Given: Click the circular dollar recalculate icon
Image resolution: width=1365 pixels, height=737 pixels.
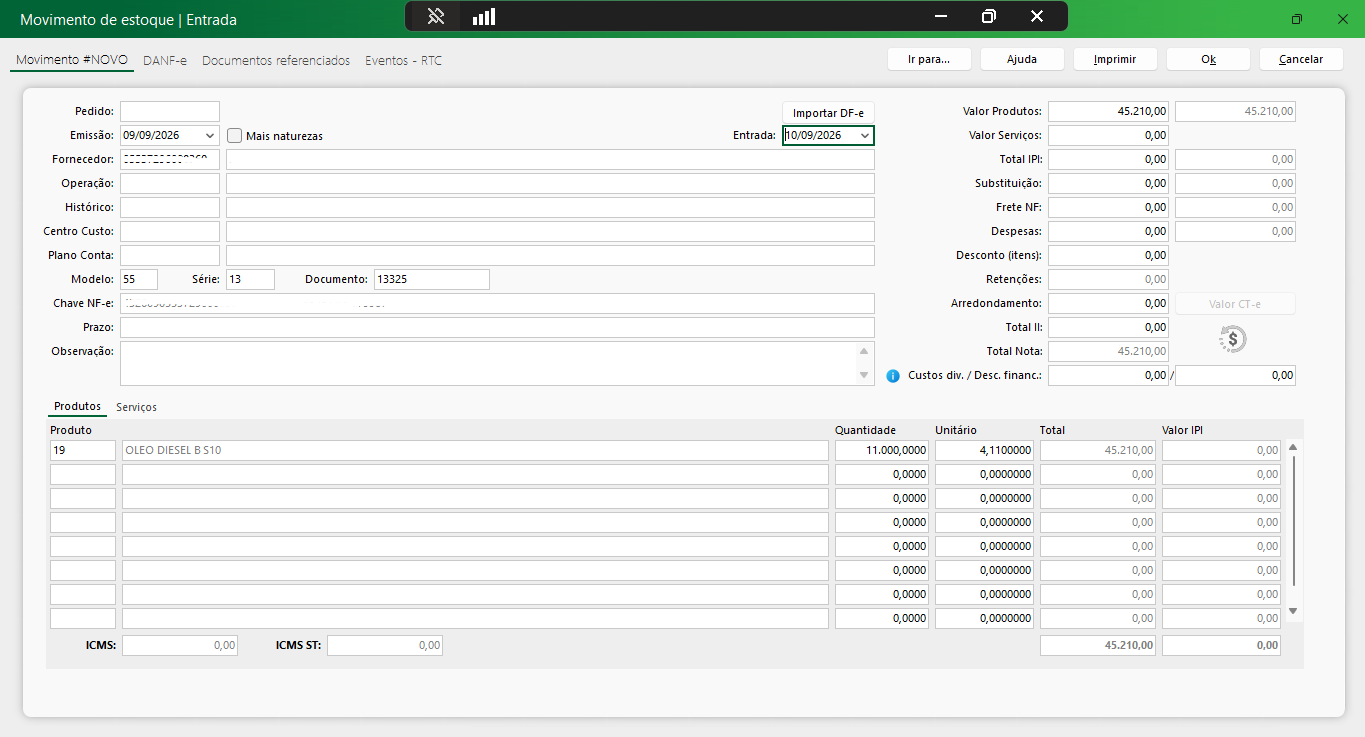Looking at the screenshot, I should click(x=1233, y=339).
